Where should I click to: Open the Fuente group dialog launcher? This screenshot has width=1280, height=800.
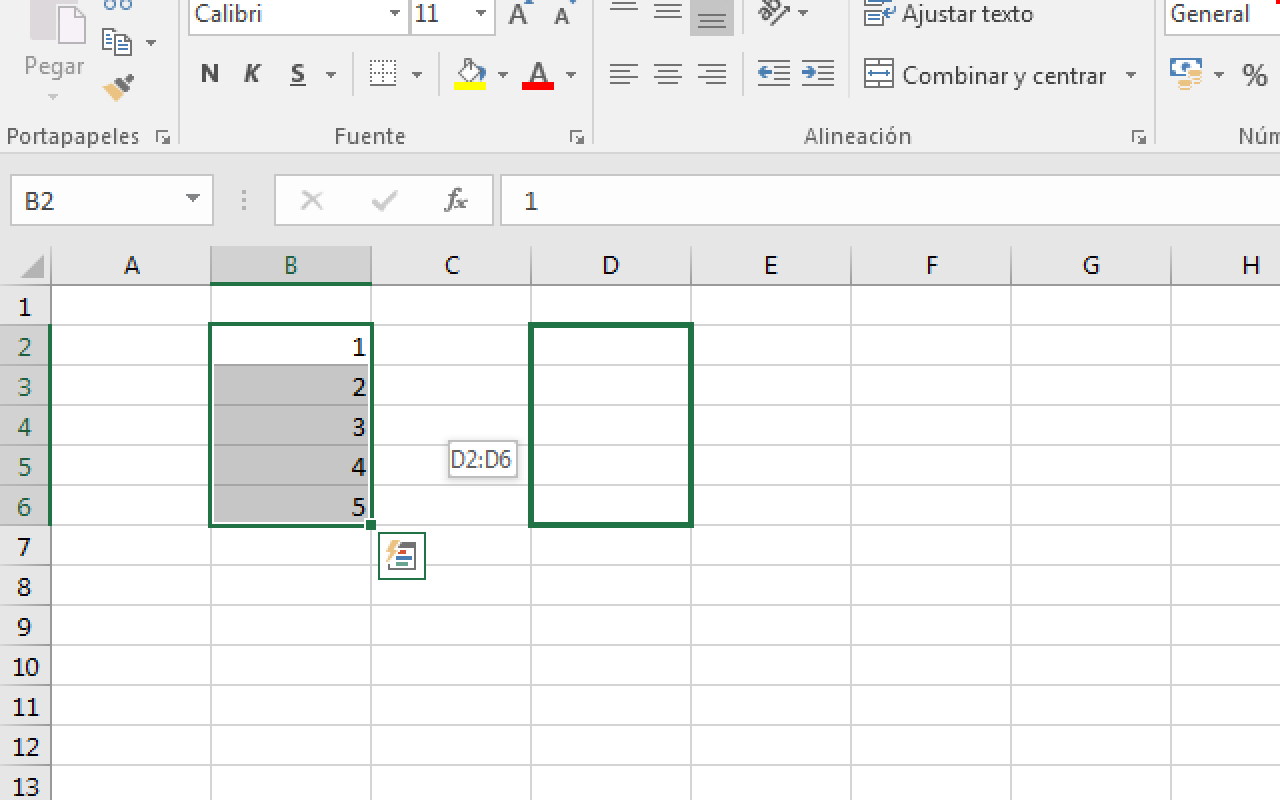(576, 137)
